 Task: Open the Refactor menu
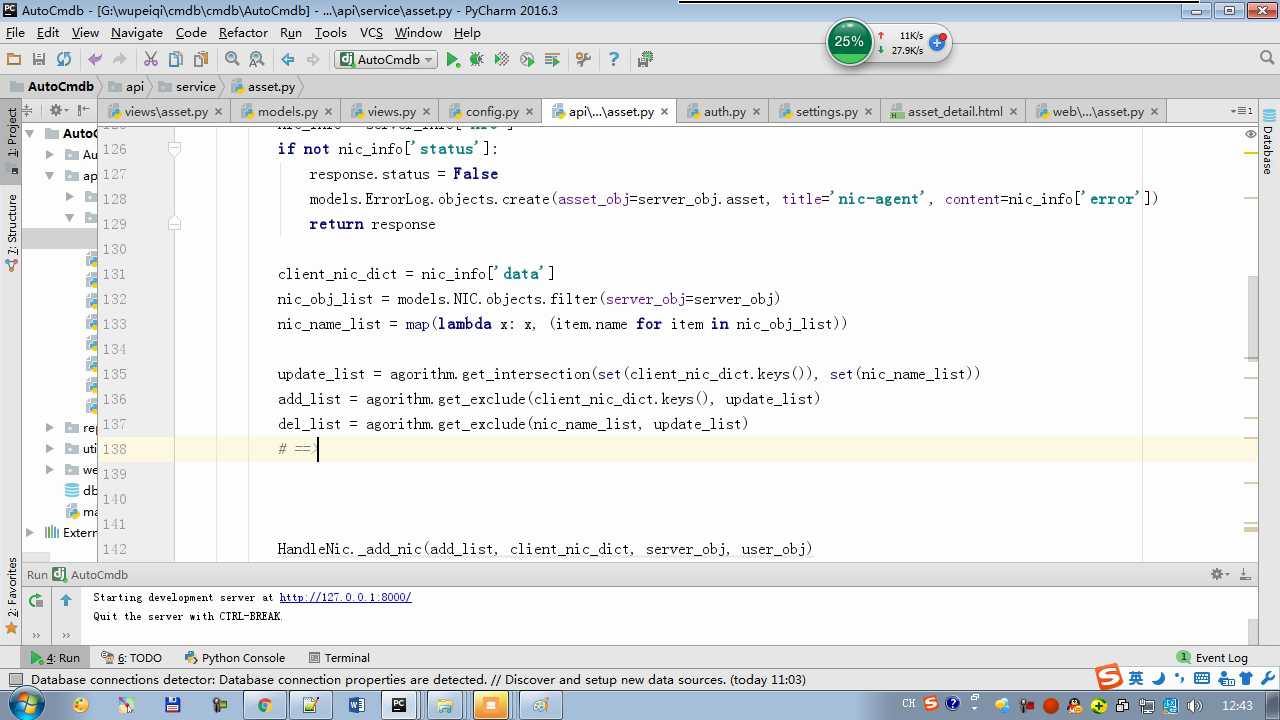243,33
